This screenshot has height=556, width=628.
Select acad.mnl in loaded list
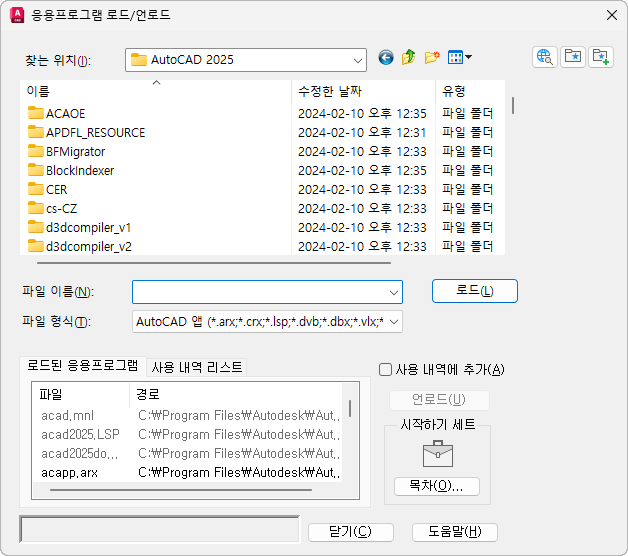(67, 415)
